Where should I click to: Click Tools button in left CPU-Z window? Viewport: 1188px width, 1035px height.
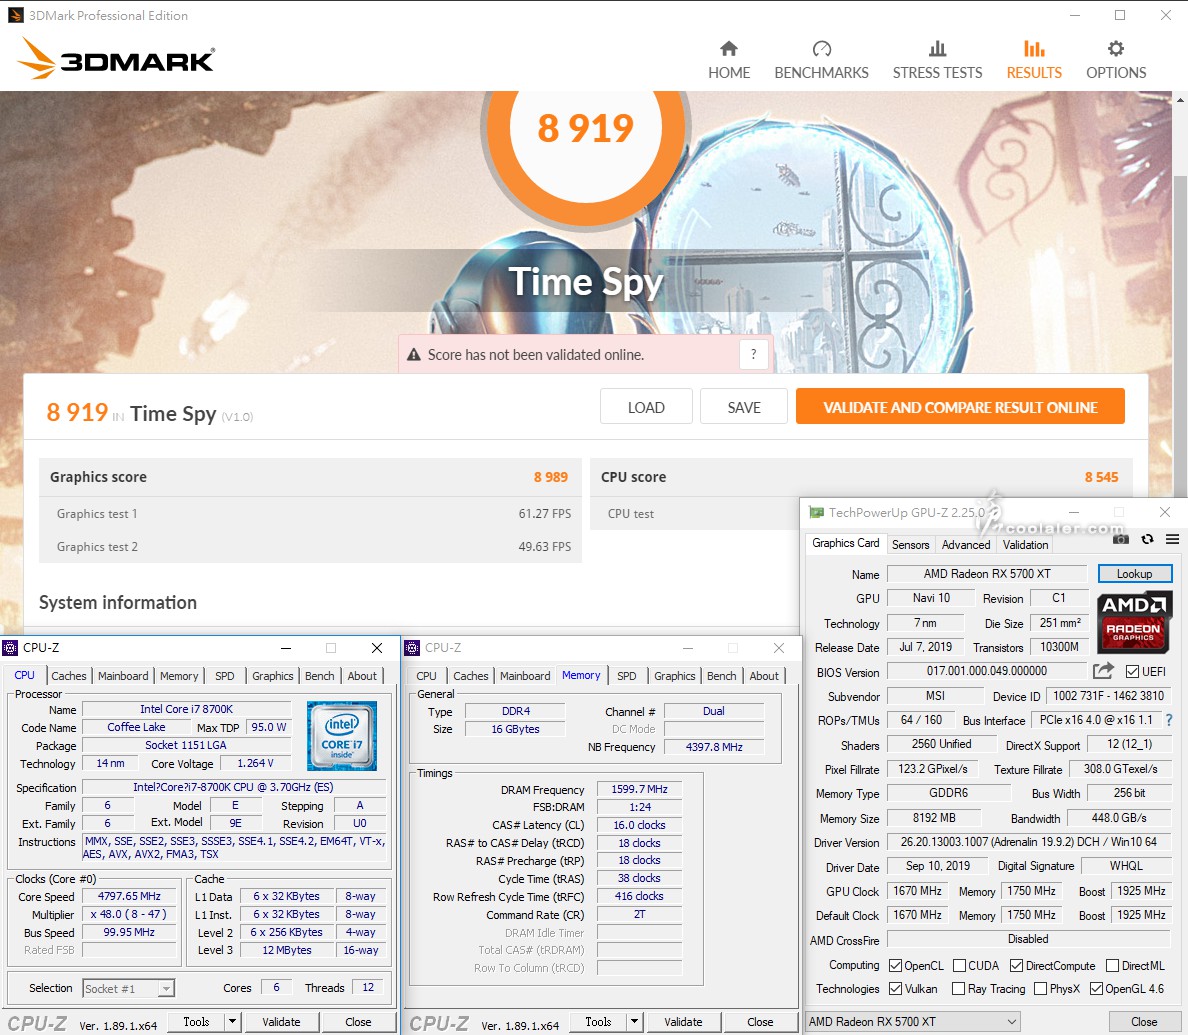pos(196,1021)
